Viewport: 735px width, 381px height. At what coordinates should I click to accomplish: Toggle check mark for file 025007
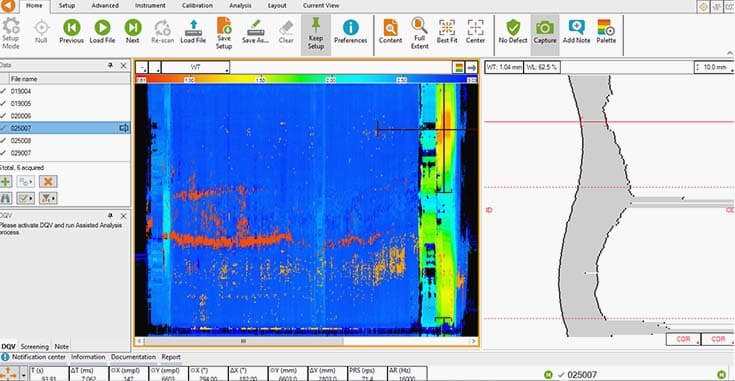click(x=3, y=128)
